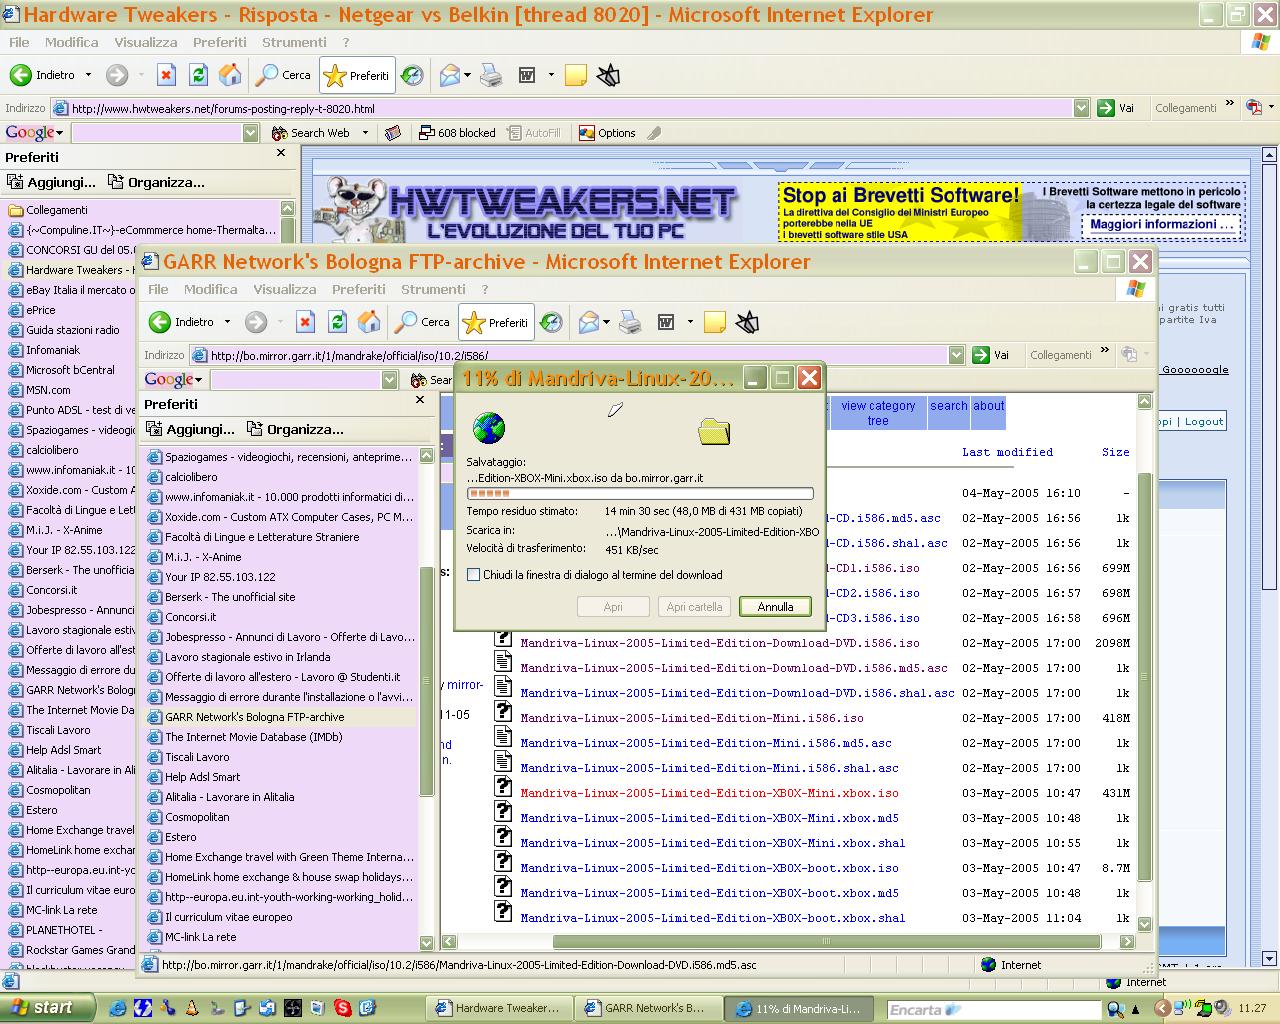1280x1024 pixels.
Task: Toggle close dialog when download completes checkbox
Action: pos(474,575)
